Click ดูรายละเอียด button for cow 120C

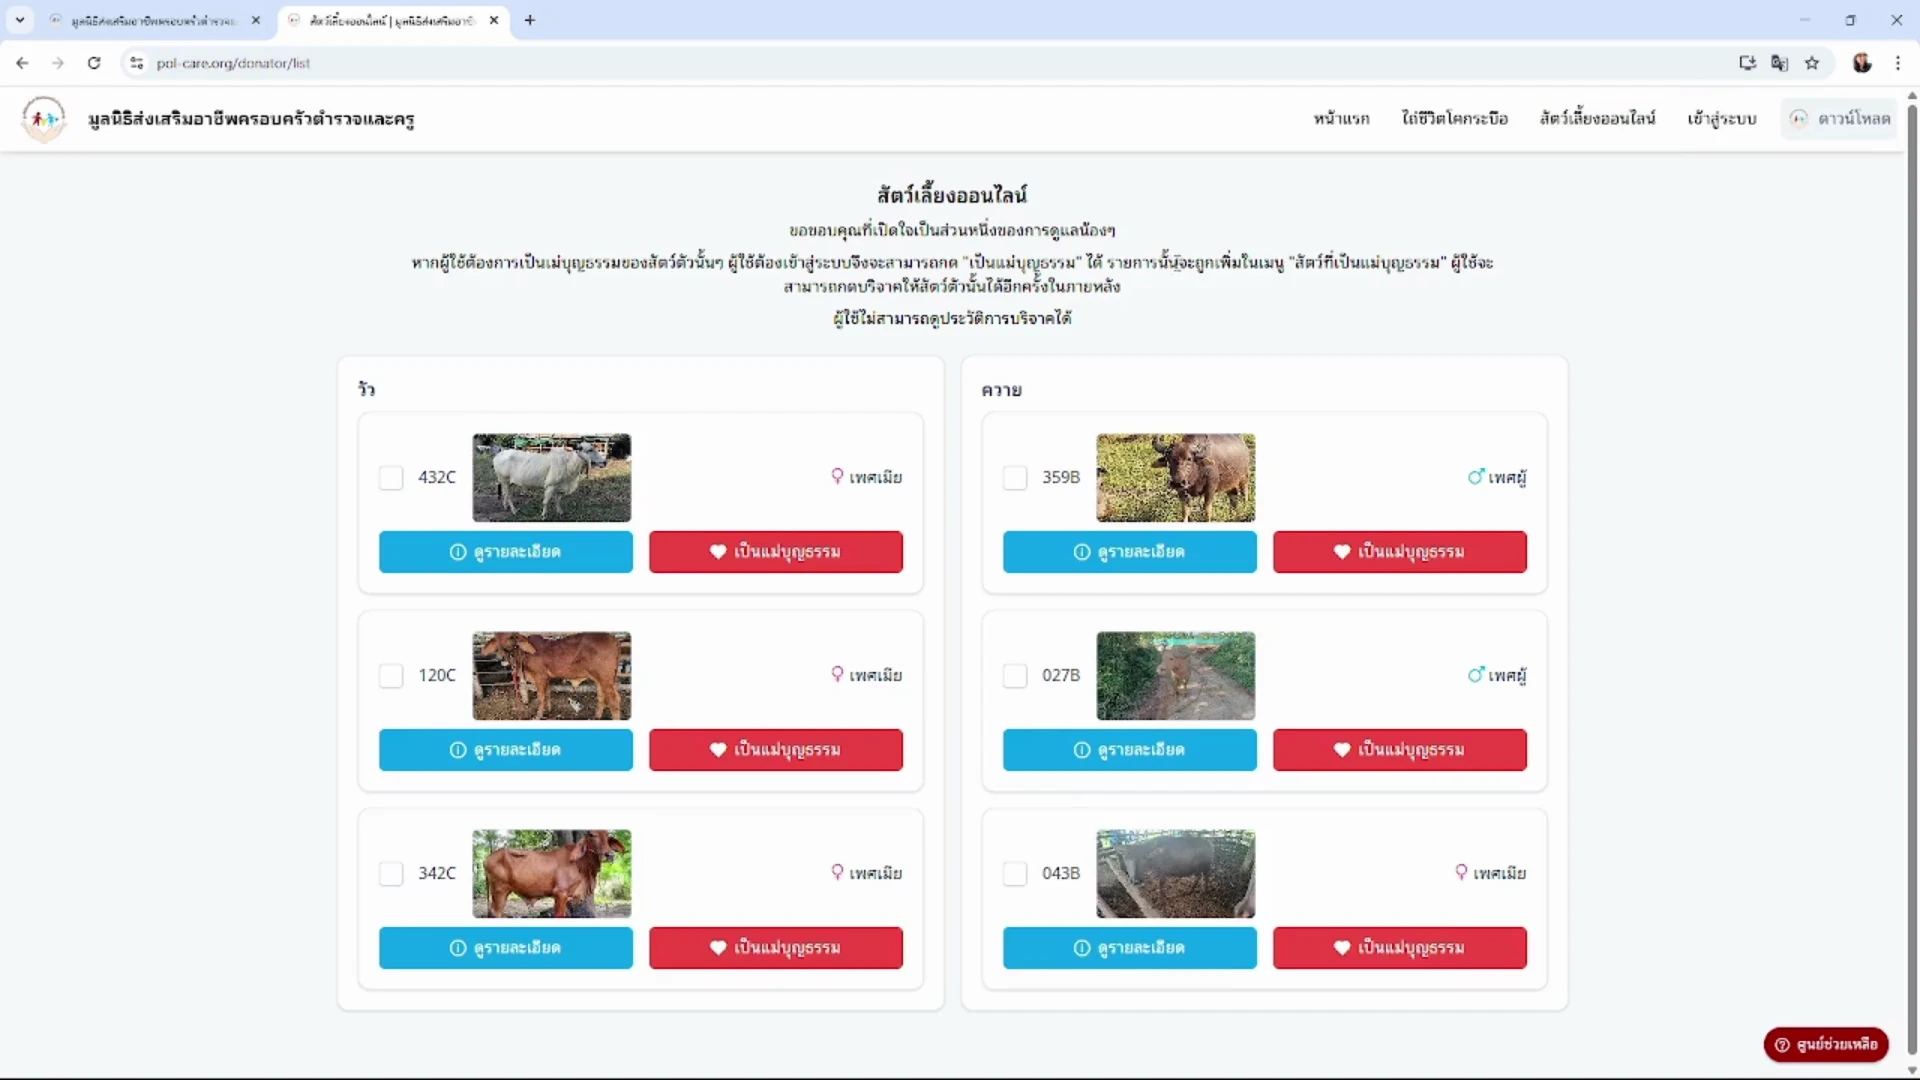(x=505, y=750)
